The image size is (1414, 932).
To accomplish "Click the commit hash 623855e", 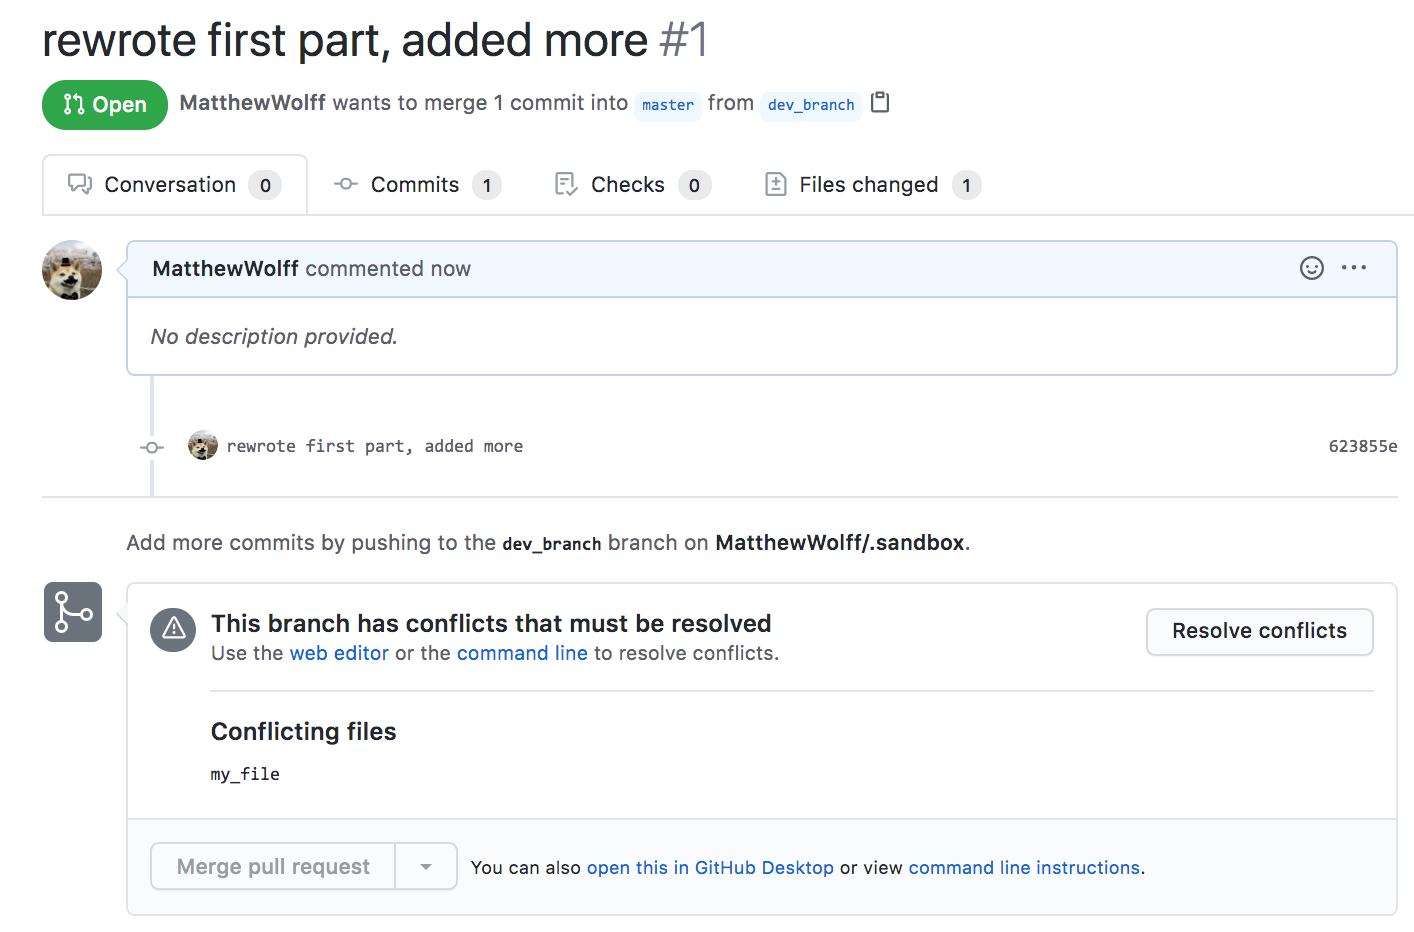I will click(1362, 446).
